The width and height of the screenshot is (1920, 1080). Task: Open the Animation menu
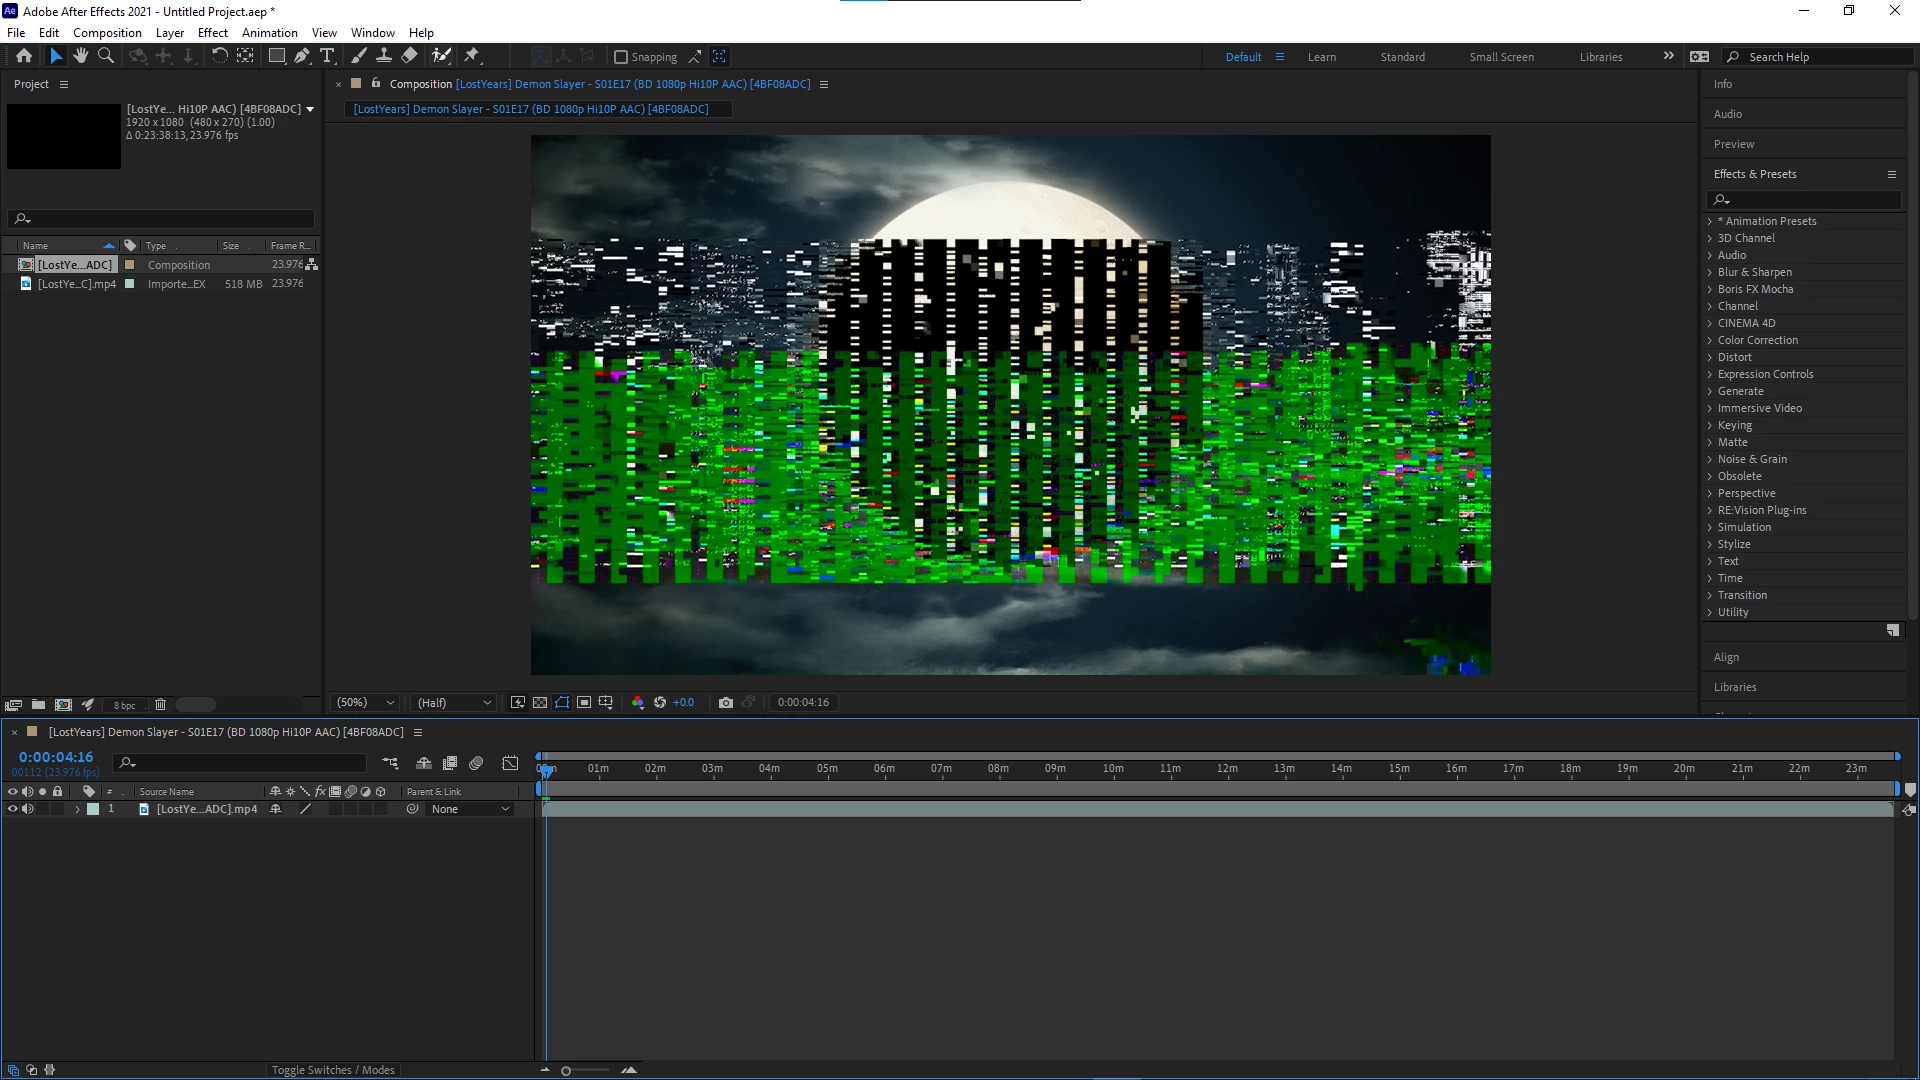point(269,33)
